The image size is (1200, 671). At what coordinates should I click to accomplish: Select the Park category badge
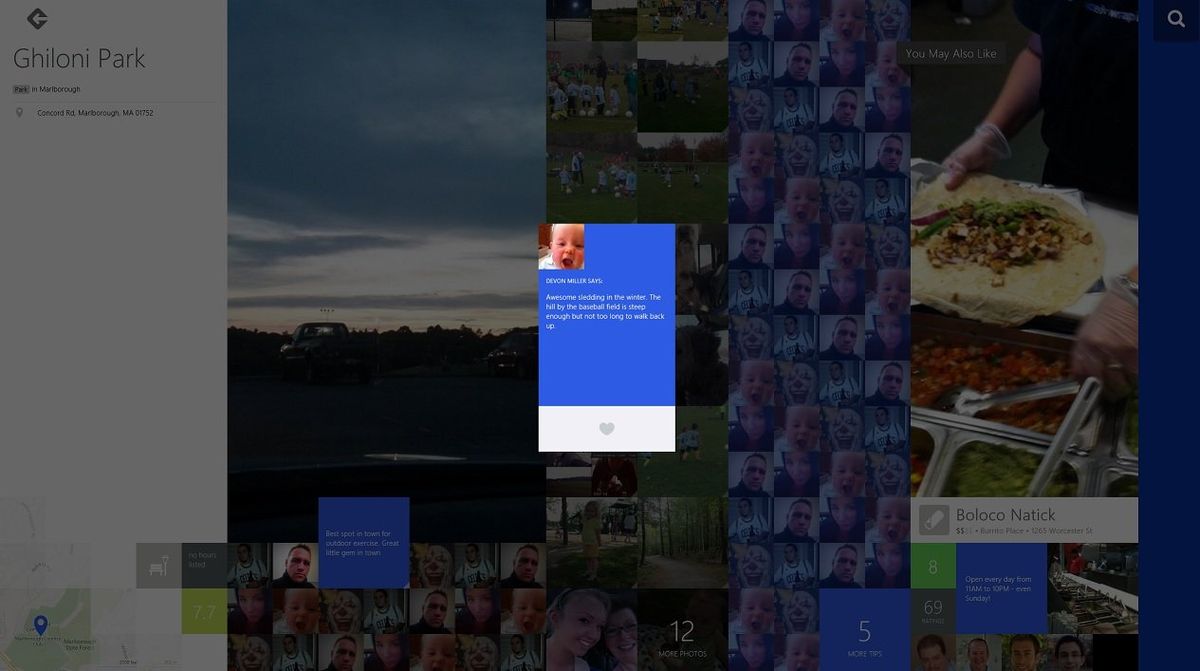(x=19, y=88)
